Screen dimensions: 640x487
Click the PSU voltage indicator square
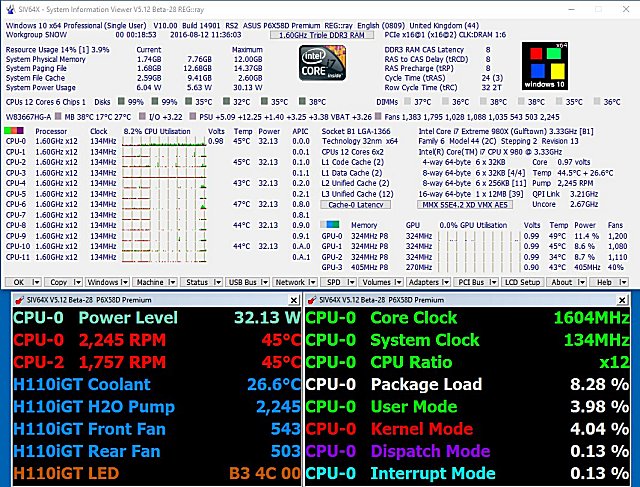click(x=193, y=116)
